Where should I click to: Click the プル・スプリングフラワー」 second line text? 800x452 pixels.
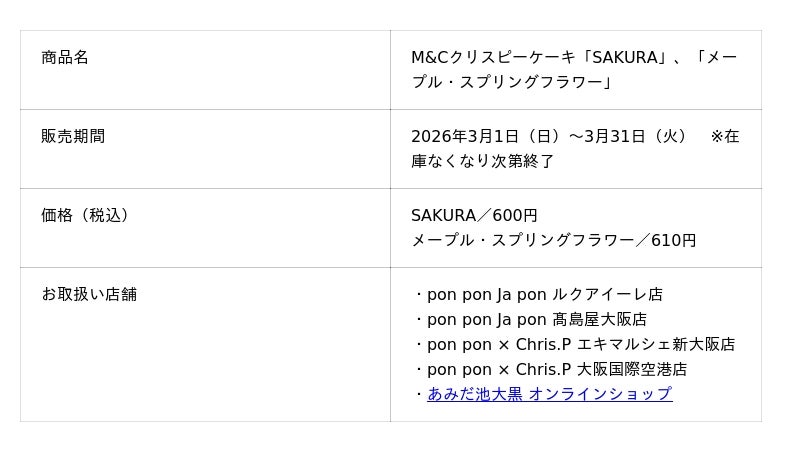click(x=512, y=82)
